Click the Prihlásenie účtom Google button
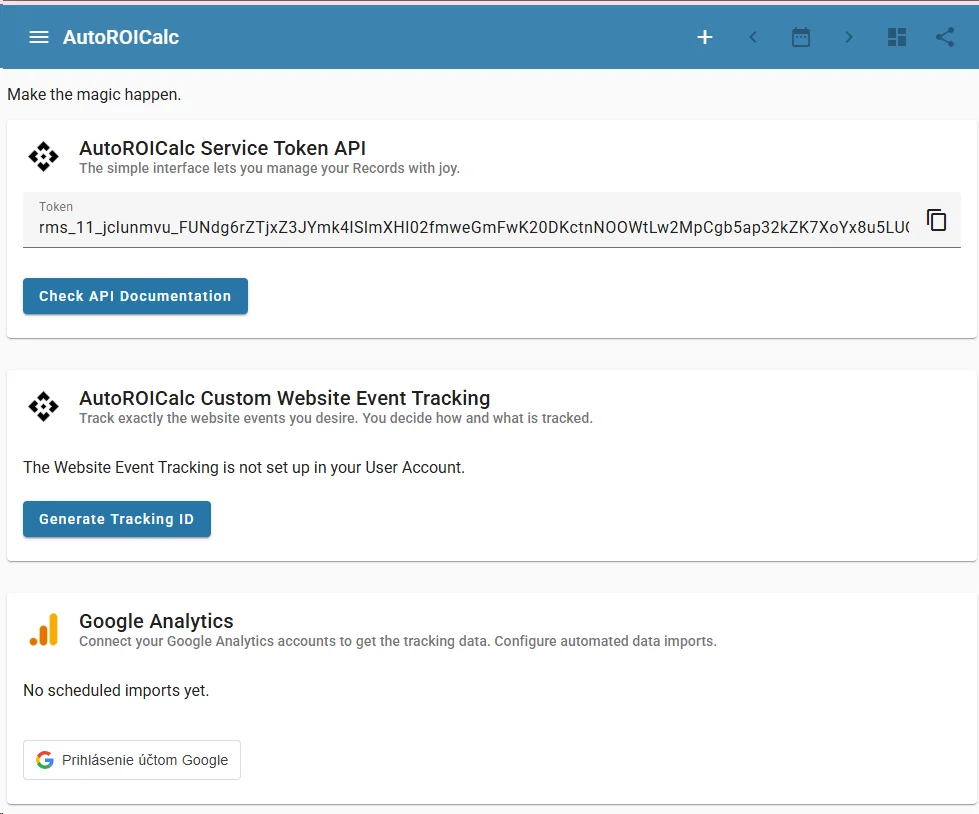The height and width of the screenshot is (814, 979). 131,759
